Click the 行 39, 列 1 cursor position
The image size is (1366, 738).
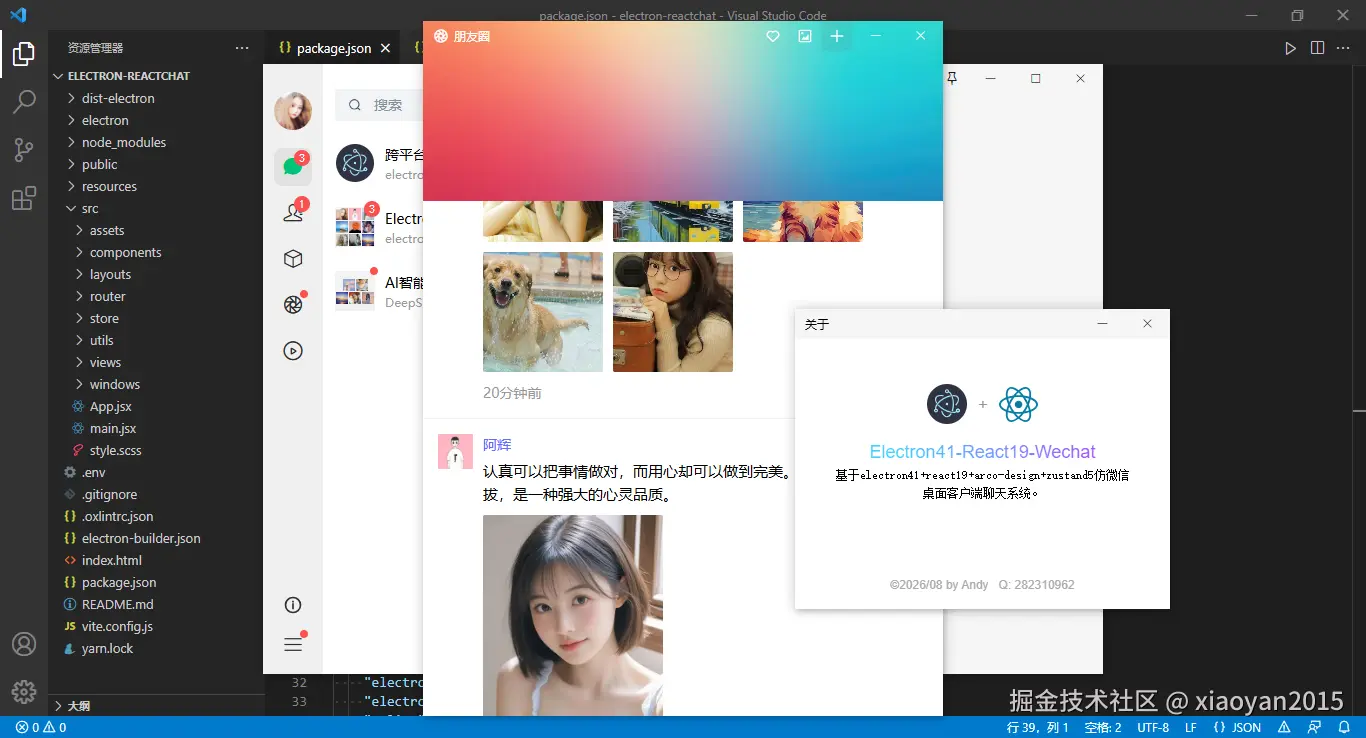click(x=1038, y=728)
